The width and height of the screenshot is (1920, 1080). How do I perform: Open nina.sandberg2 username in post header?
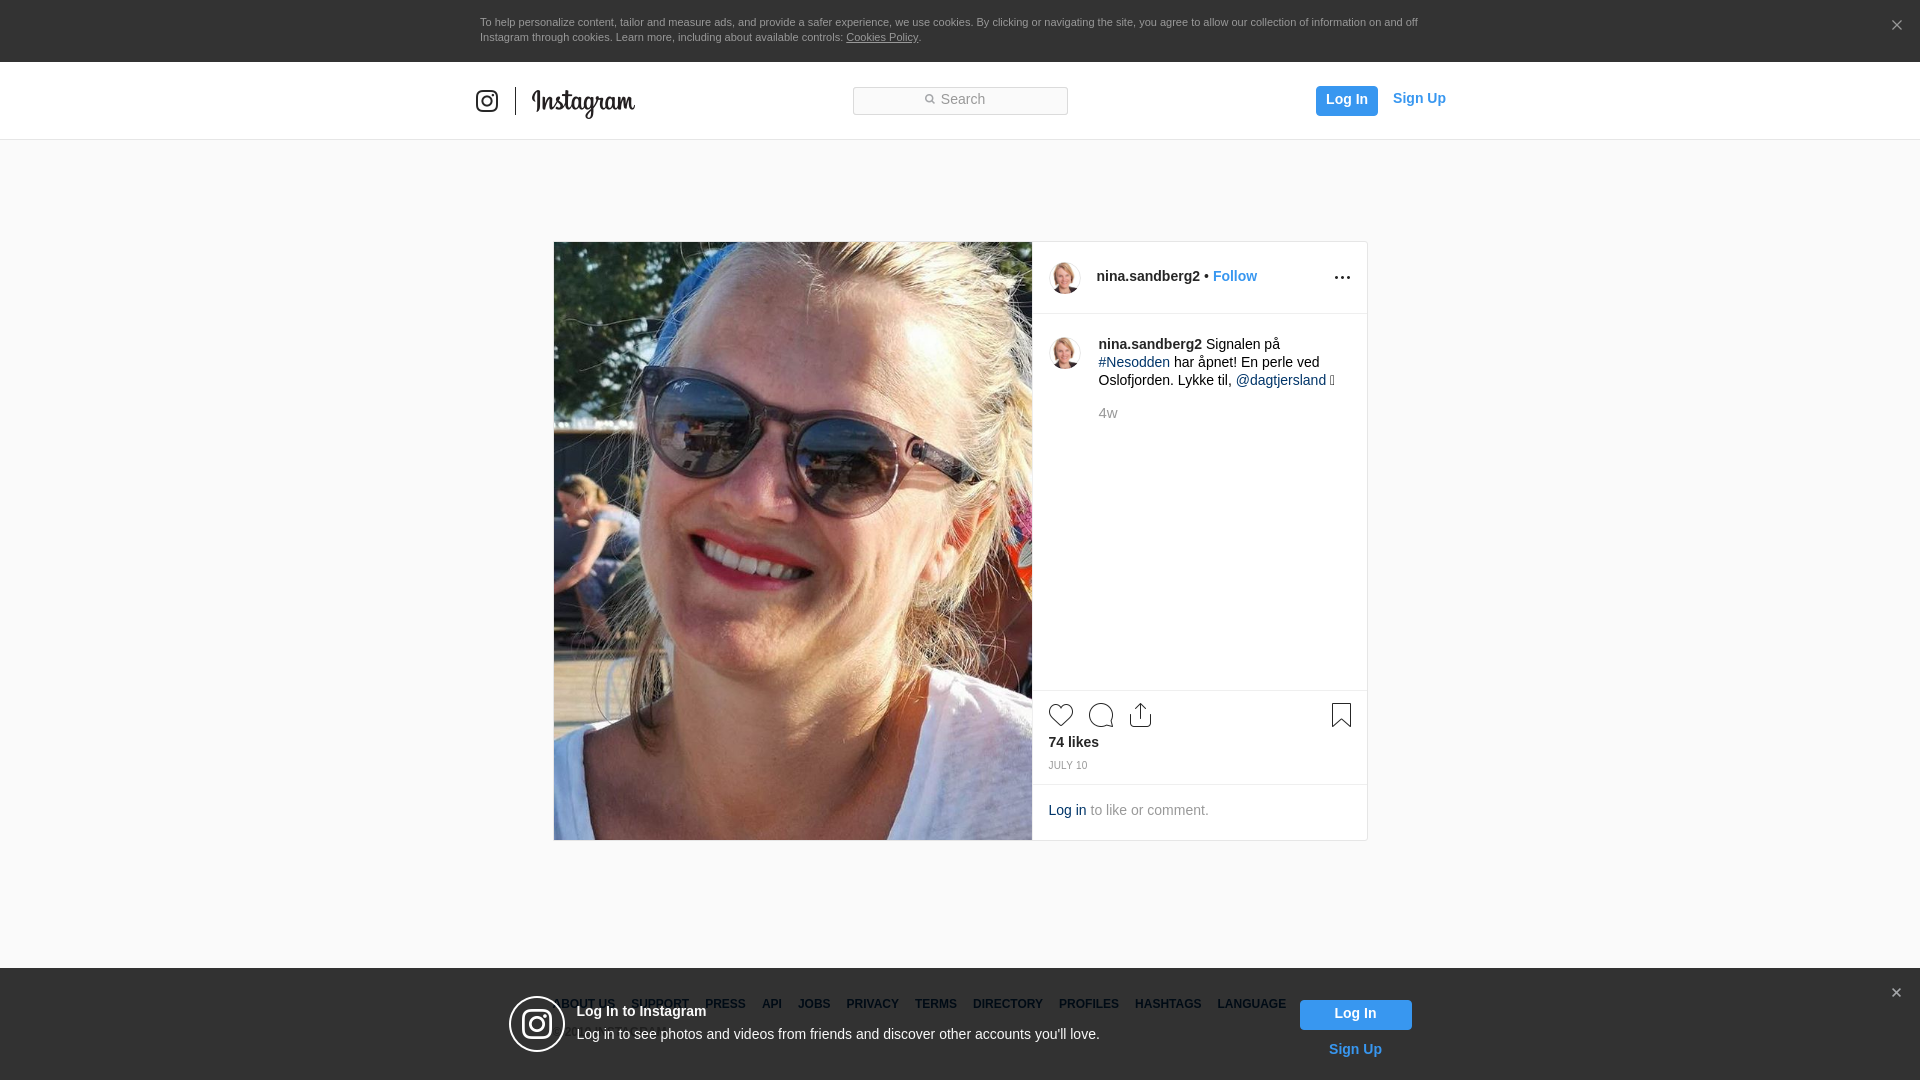point(1148,276)
